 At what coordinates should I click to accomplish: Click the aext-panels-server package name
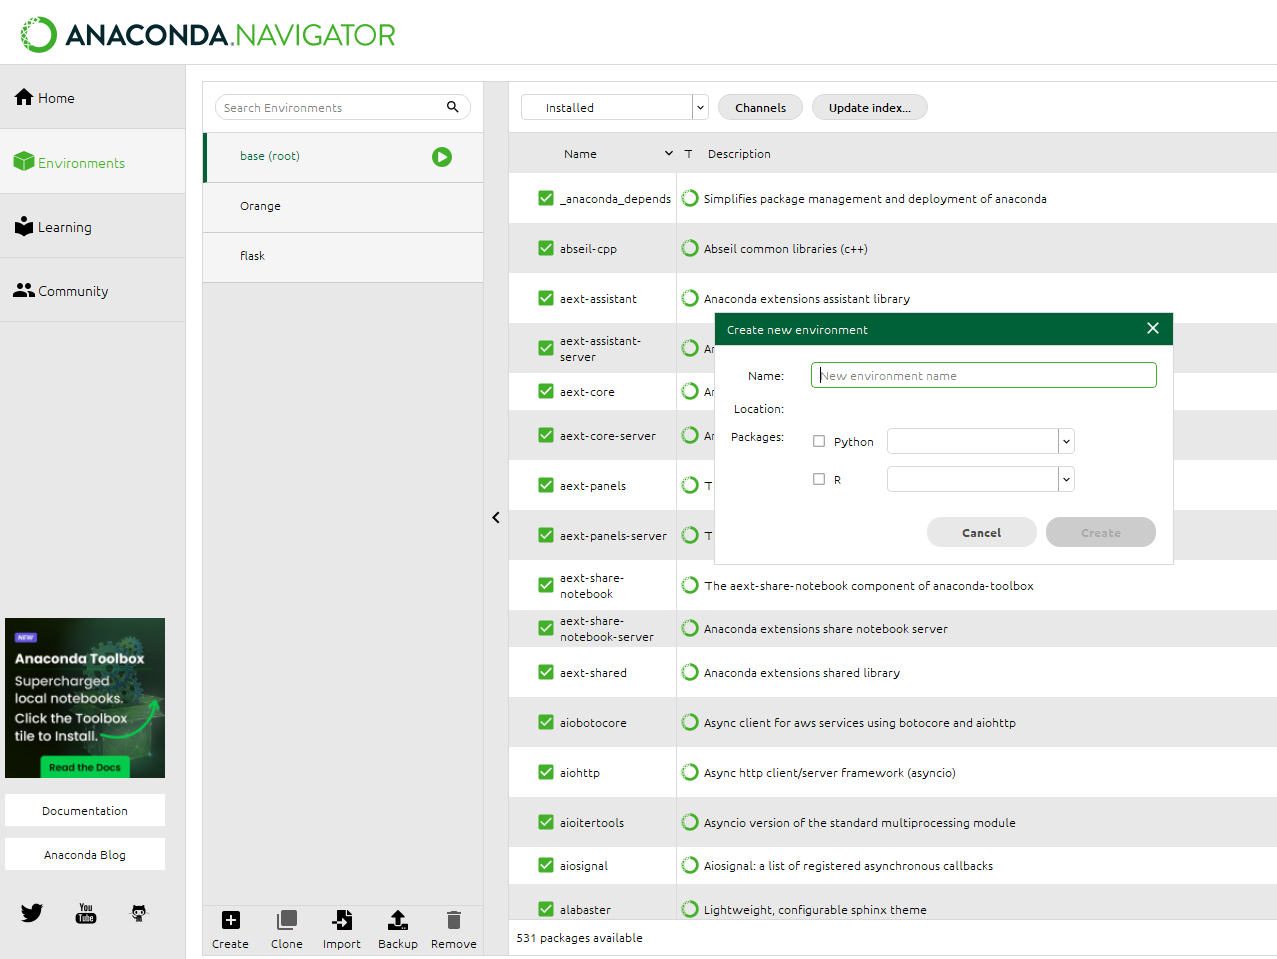(x=613, y=535)
